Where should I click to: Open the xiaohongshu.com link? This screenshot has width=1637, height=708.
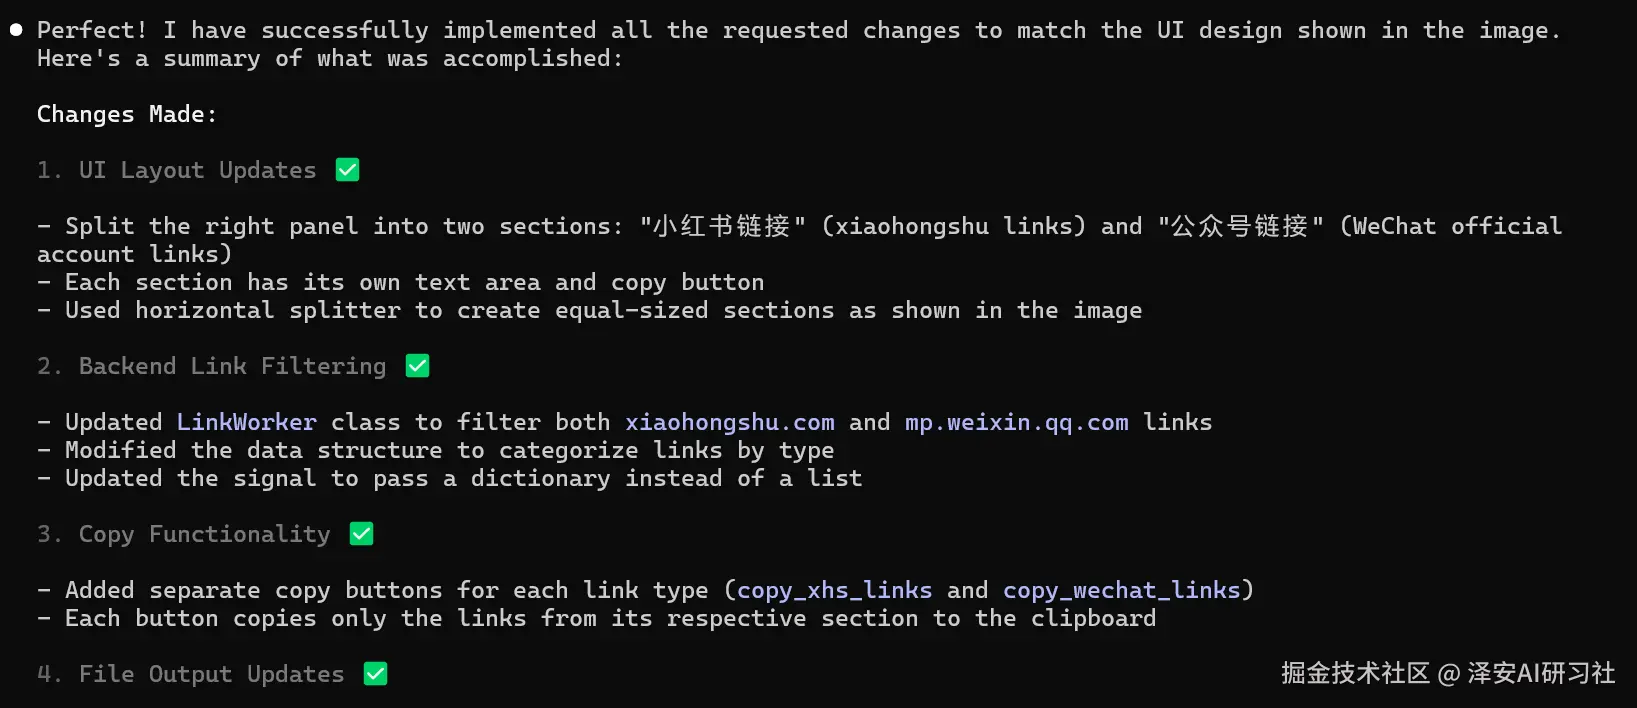(x=729, y=422)
